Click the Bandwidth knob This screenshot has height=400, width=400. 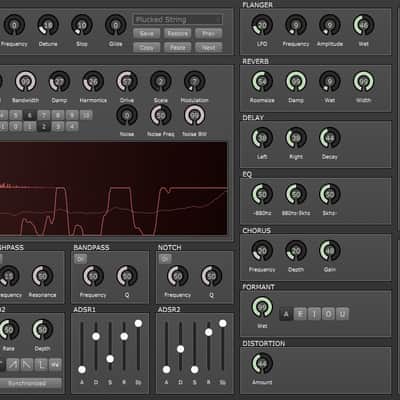tap(26, 81)
